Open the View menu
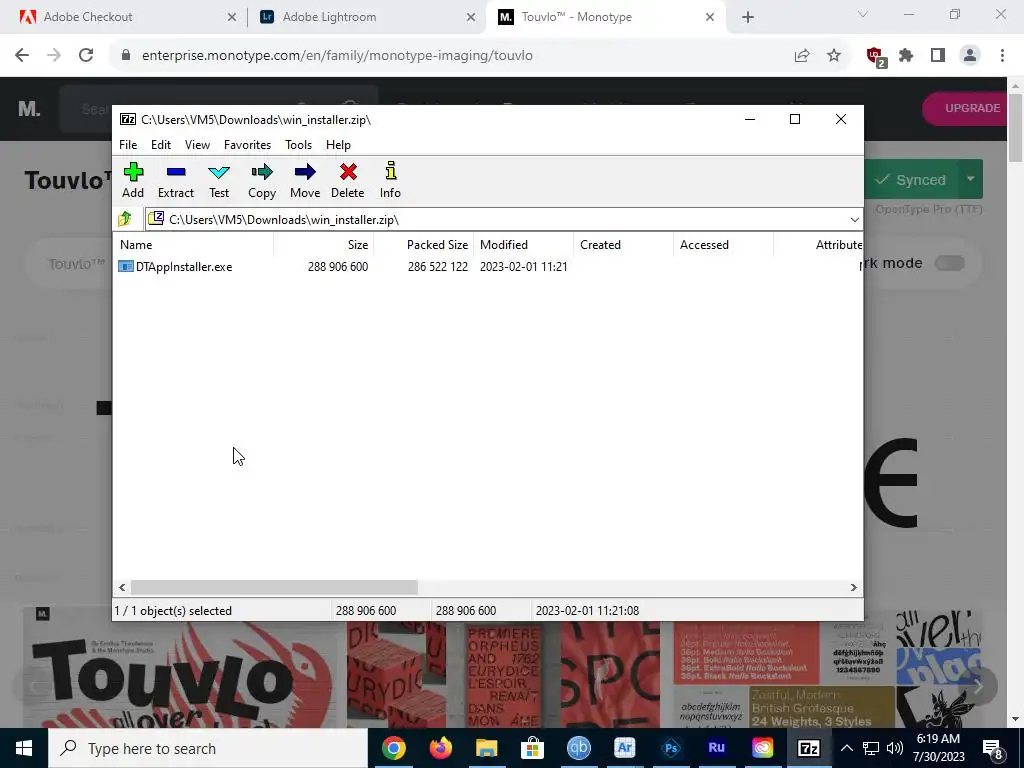This screenshot has width=1024, height=768. (197, 145)
